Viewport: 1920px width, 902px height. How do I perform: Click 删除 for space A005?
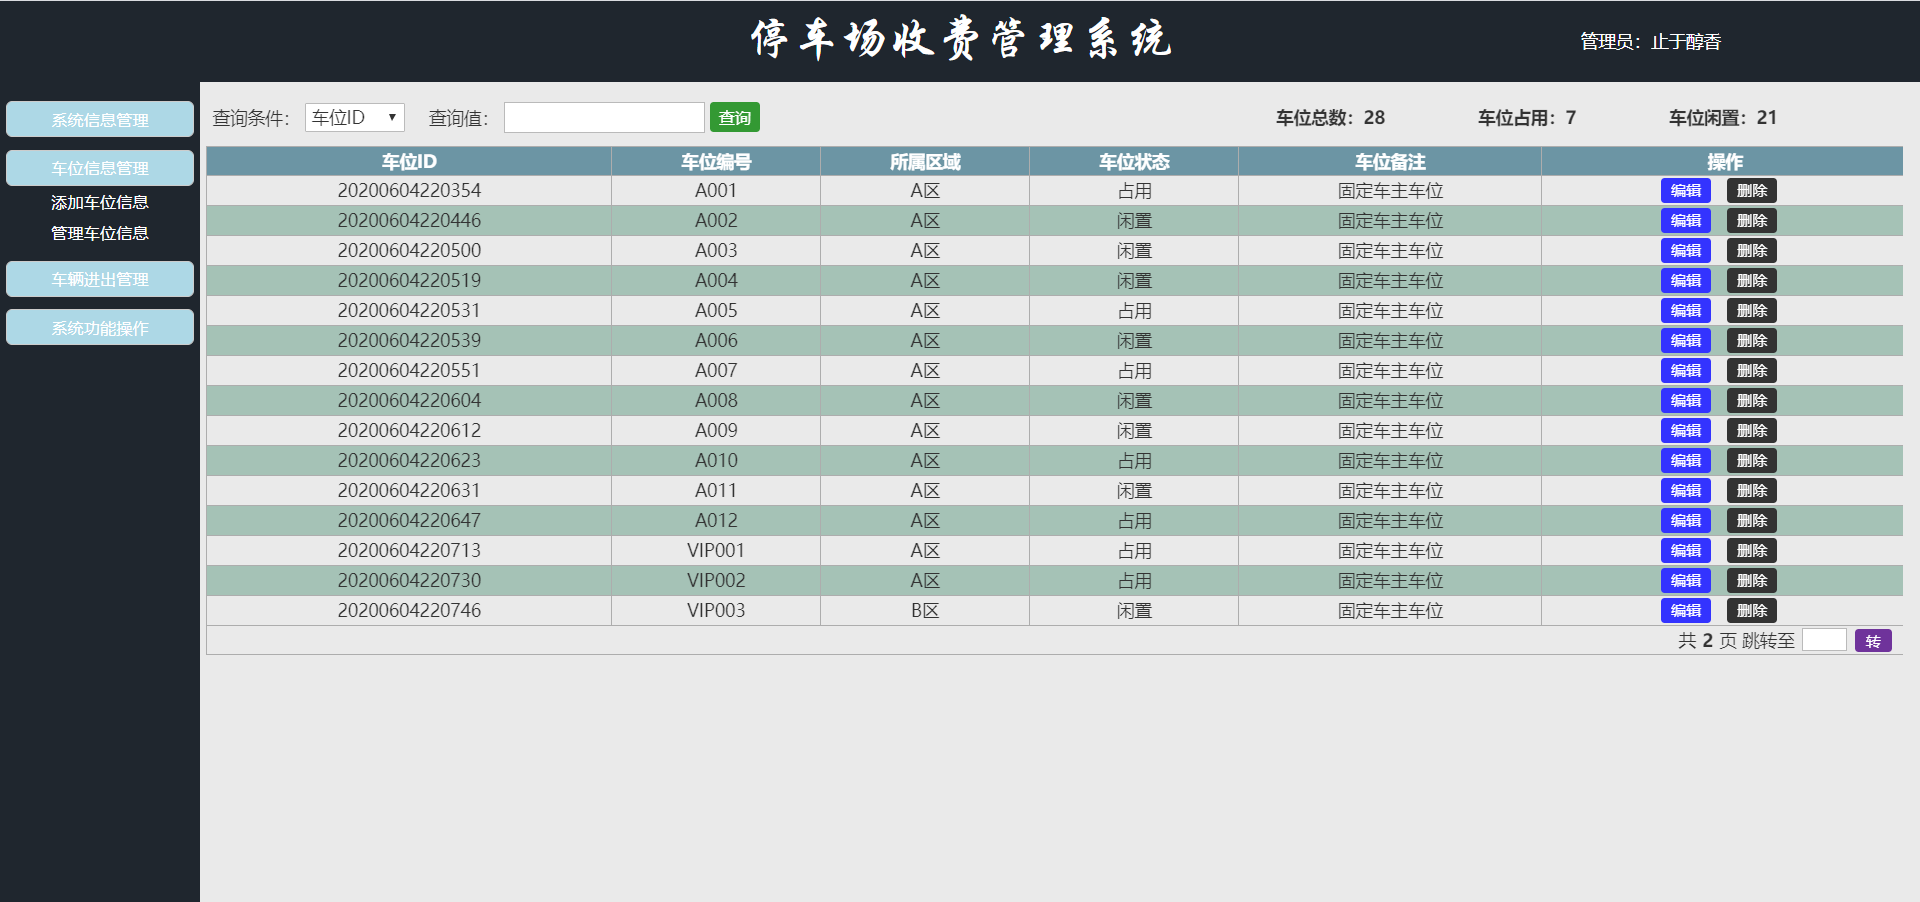(x=1752, y=310)
